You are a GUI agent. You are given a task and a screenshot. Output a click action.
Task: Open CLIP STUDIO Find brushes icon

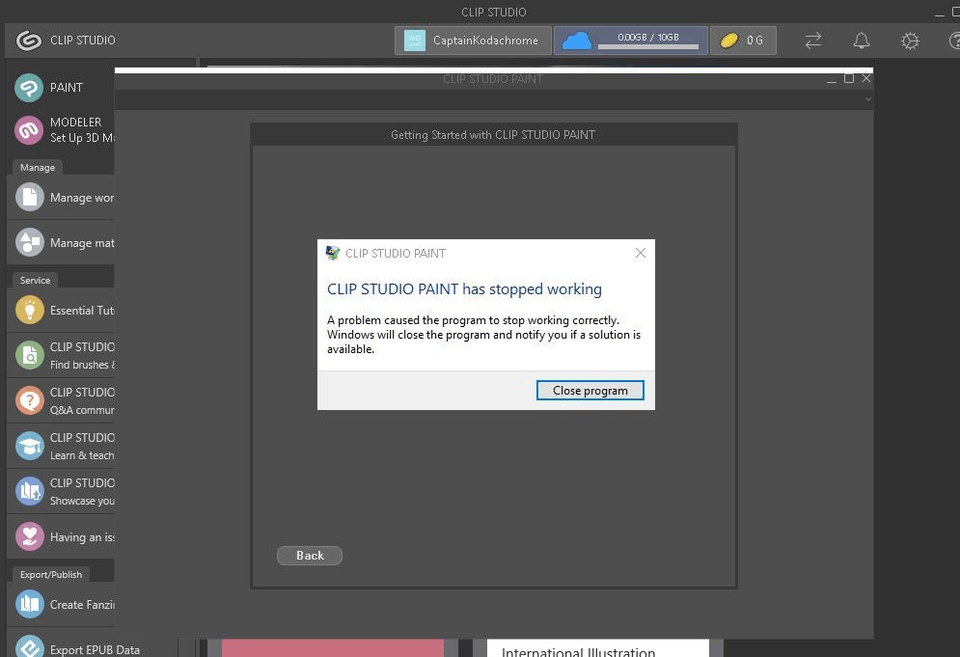[29, 355]
